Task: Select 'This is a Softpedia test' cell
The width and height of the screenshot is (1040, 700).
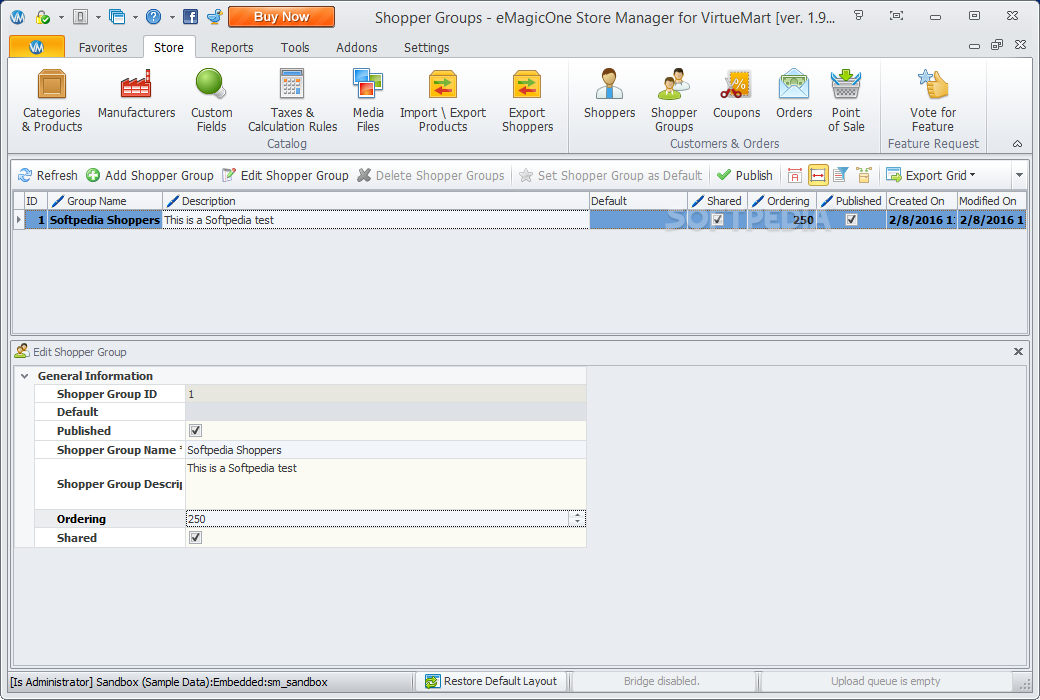Action: tap(375, 220)
